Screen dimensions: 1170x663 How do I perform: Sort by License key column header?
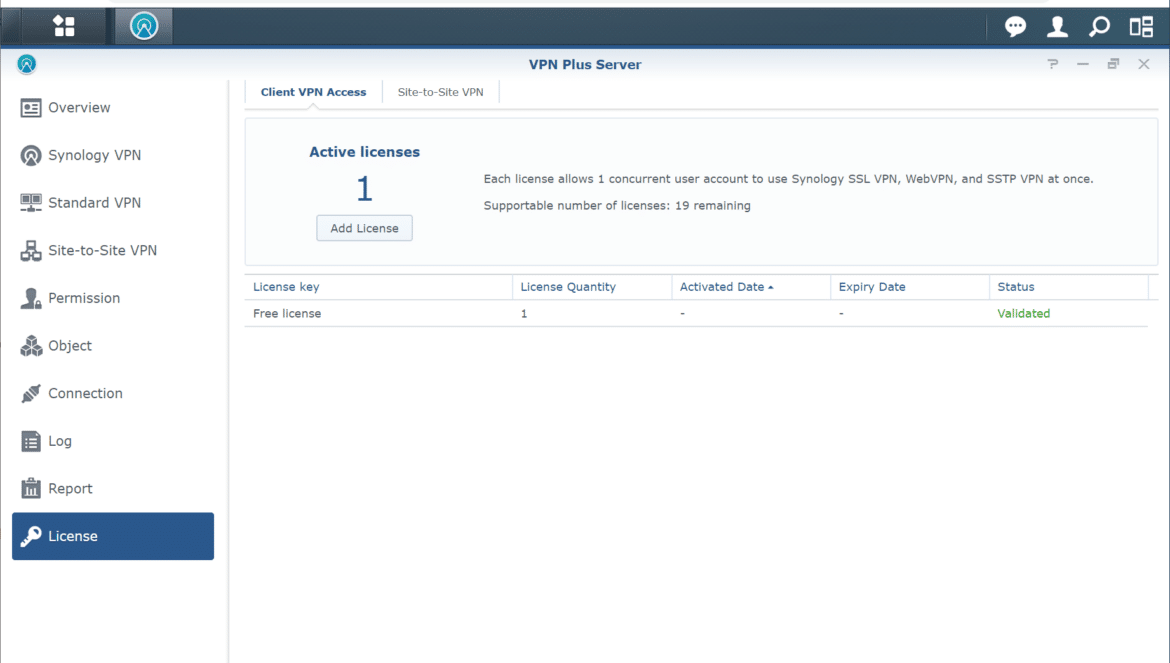[x=378, y=287]
